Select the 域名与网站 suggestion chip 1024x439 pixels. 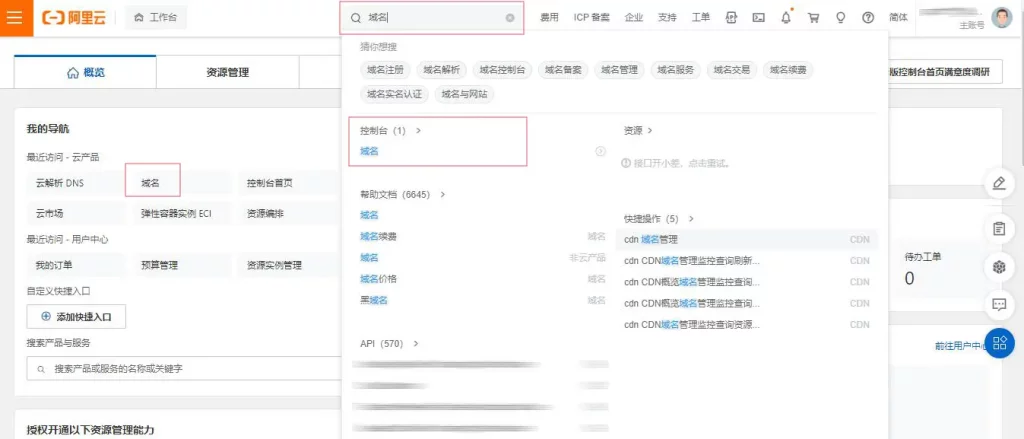click(x=464, y=94)
